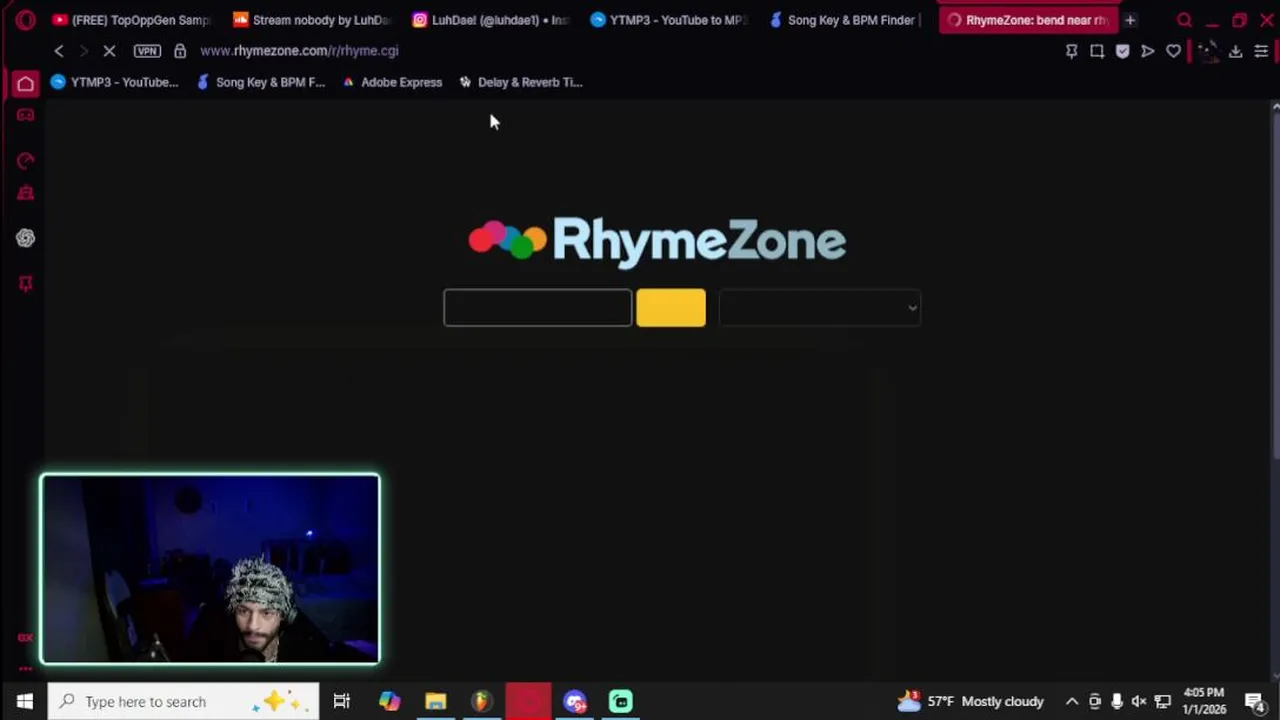Screen dimensions: 1280x720
Task: Expand hidden system tray icons chevron
Action: point(1072,701)
